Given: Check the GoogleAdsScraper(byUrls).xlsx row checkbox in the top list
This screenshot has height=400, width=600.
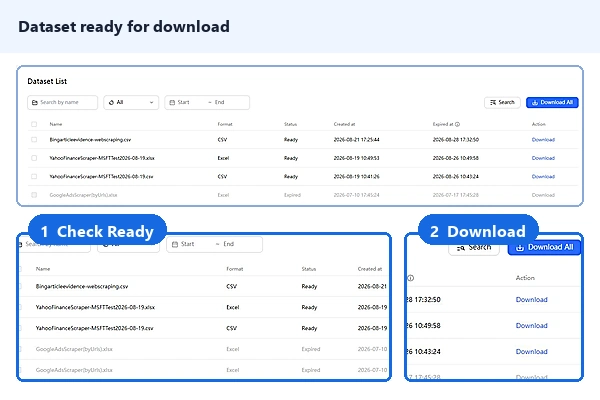Looking at the screenshot, I should 34,195.
